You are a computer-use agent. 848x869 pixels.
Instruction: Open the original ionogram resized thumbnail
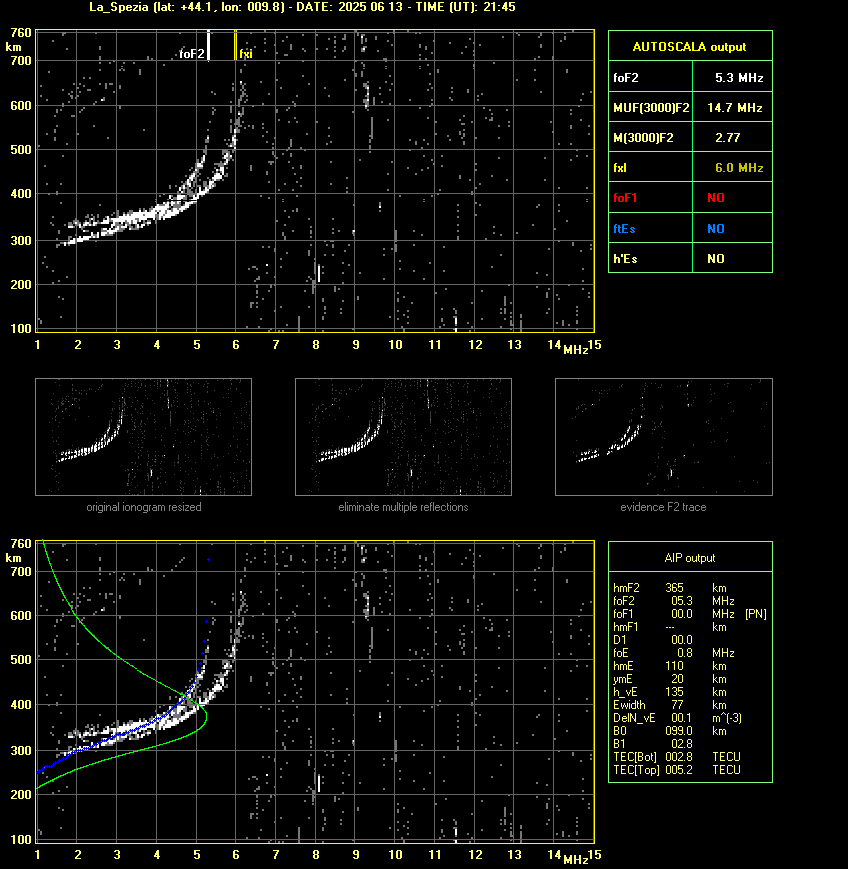[144, 437]
